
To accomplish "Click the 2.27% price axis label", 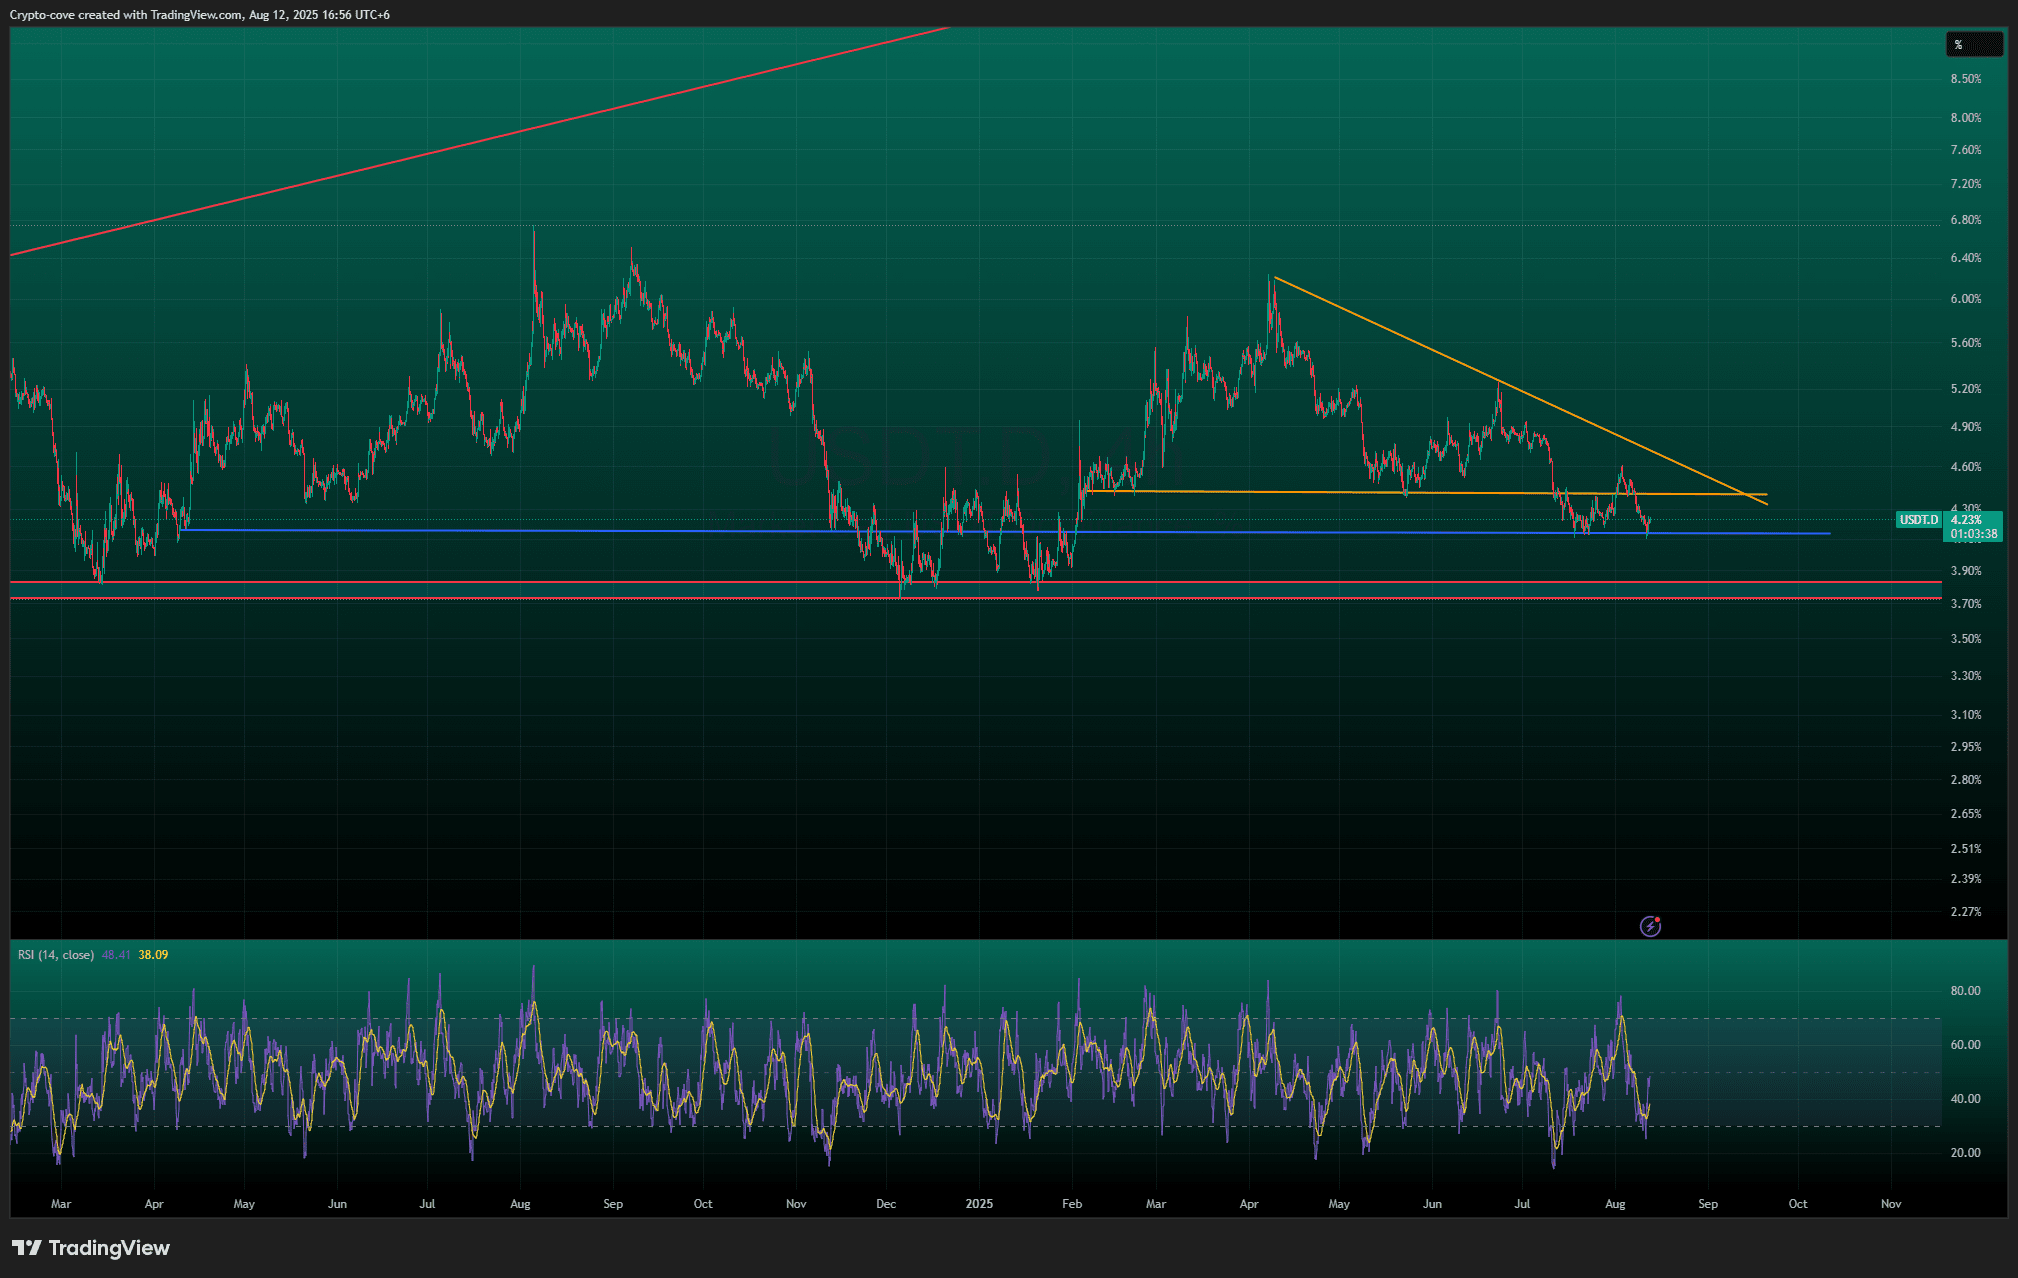I will pos(1965,912).
